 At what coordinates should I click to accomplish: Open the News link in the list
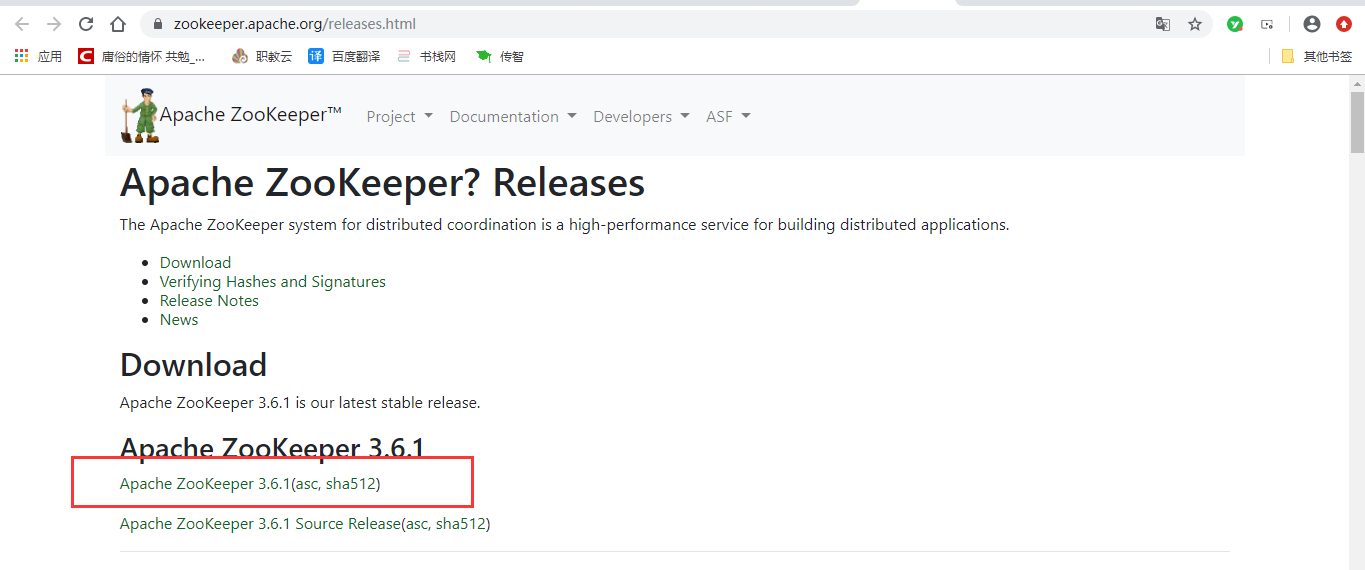pos(179,319)
